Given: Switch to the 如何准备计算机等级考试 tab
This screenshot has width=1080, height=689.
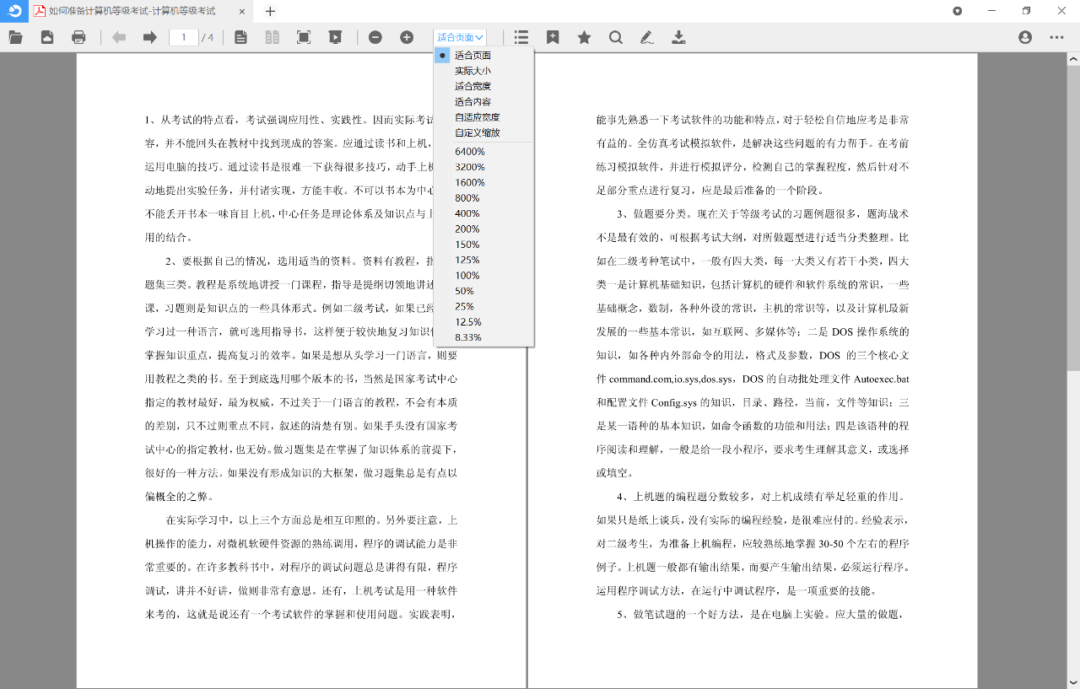Looking at the screenshot, I should [132, 11].
